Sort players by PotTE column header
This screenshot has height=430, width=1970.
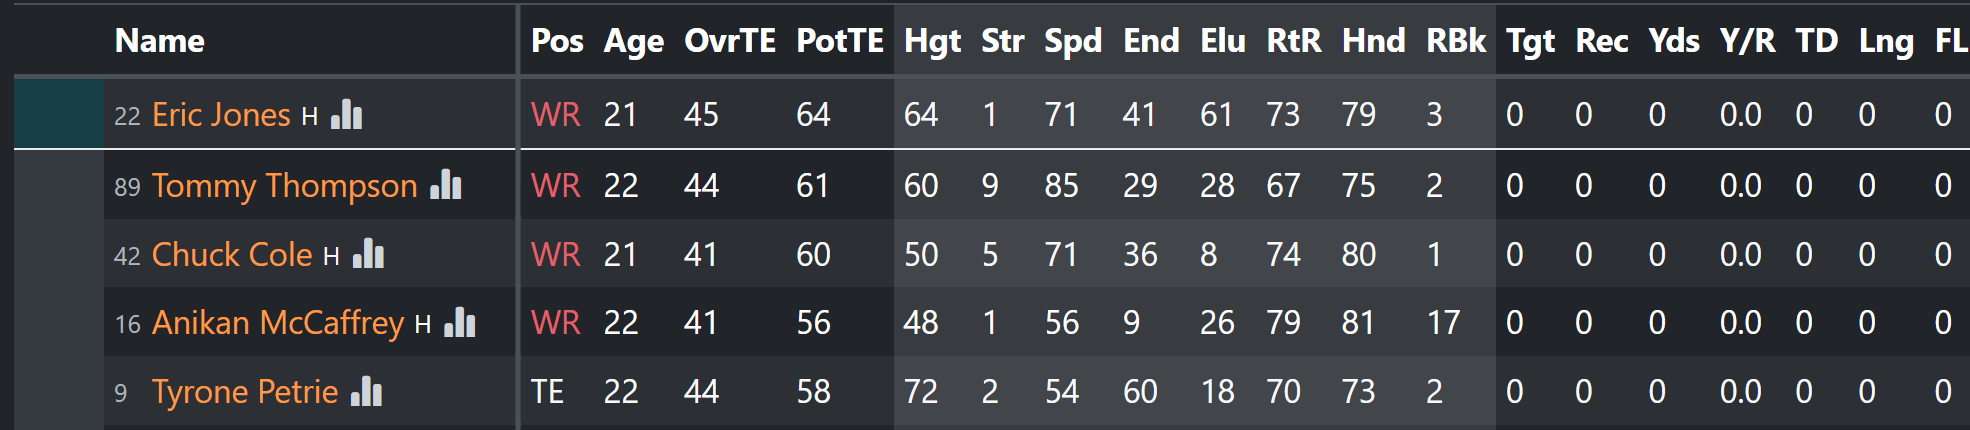click(840, 40)
